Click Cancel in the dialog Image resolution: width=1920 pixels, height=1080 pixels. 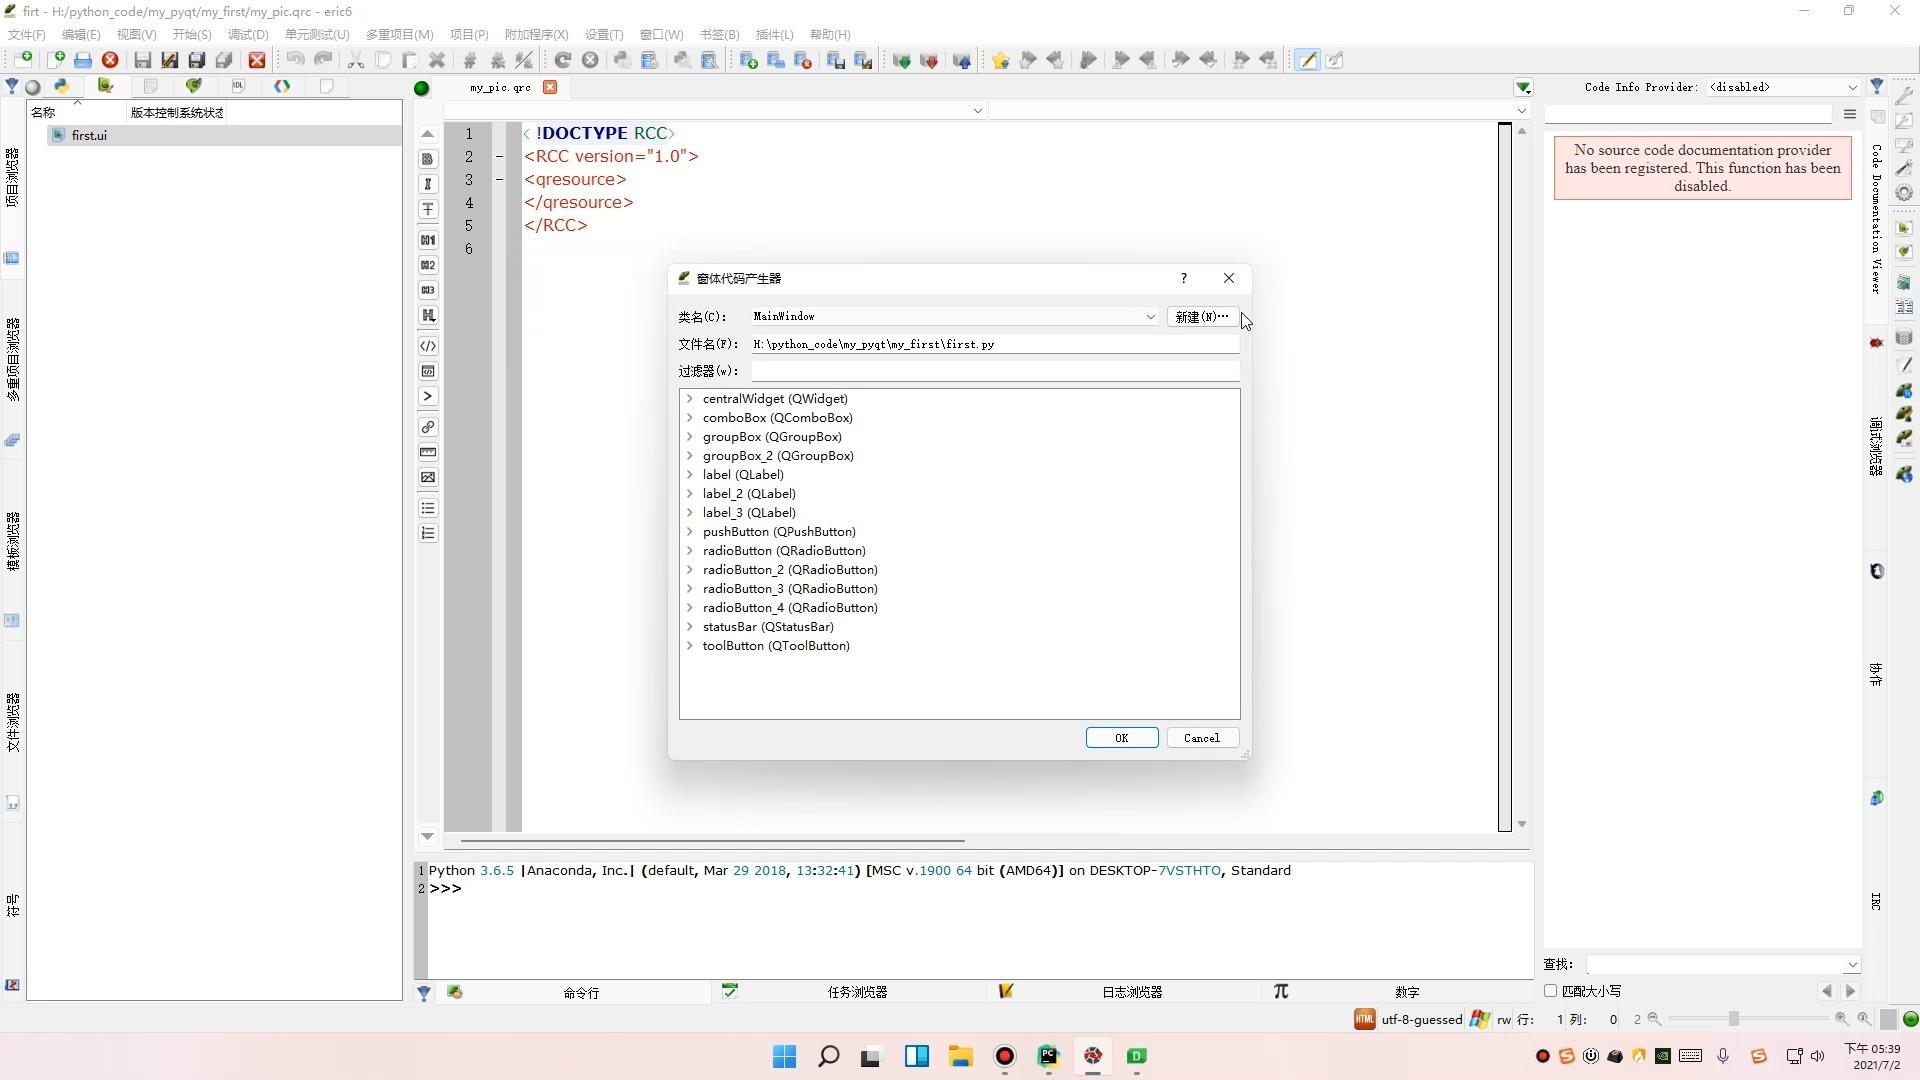(x=1202, y=738)
